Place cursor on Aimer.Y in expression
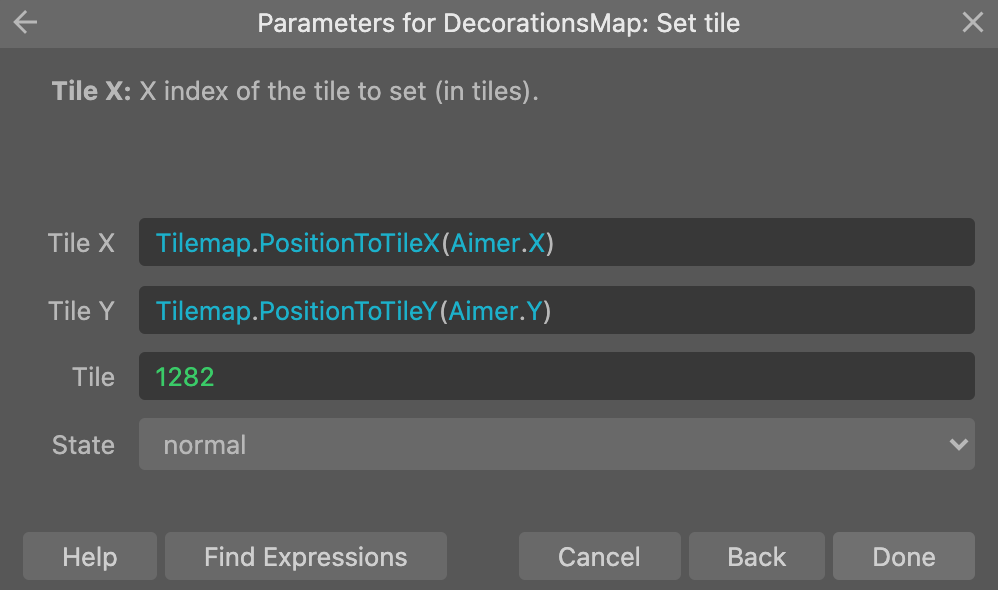The width and height of the screenshot is (998, 590). tap(495, 311)
